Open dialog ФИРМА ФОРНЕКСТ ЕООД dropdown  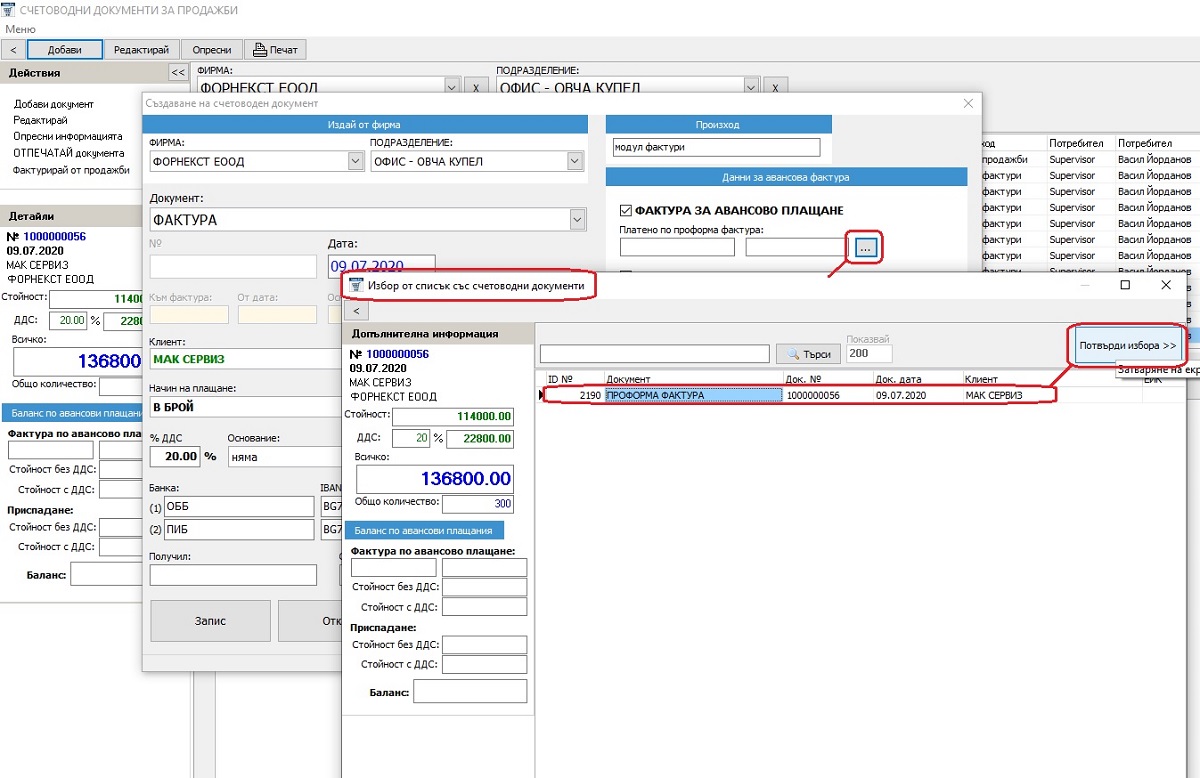point(355,161)
